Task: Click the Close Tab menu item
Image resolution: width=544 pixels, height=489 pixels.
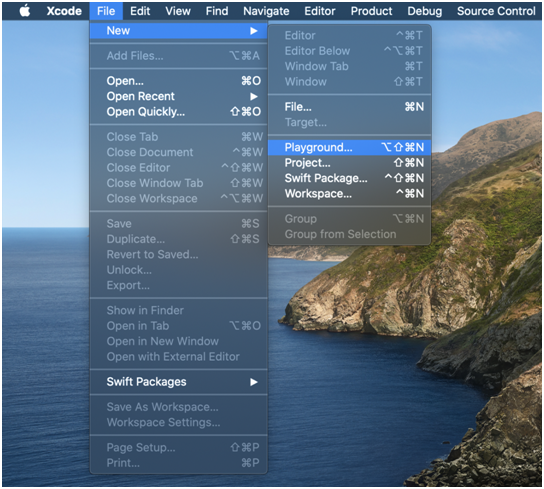Action: pos(178,137)
